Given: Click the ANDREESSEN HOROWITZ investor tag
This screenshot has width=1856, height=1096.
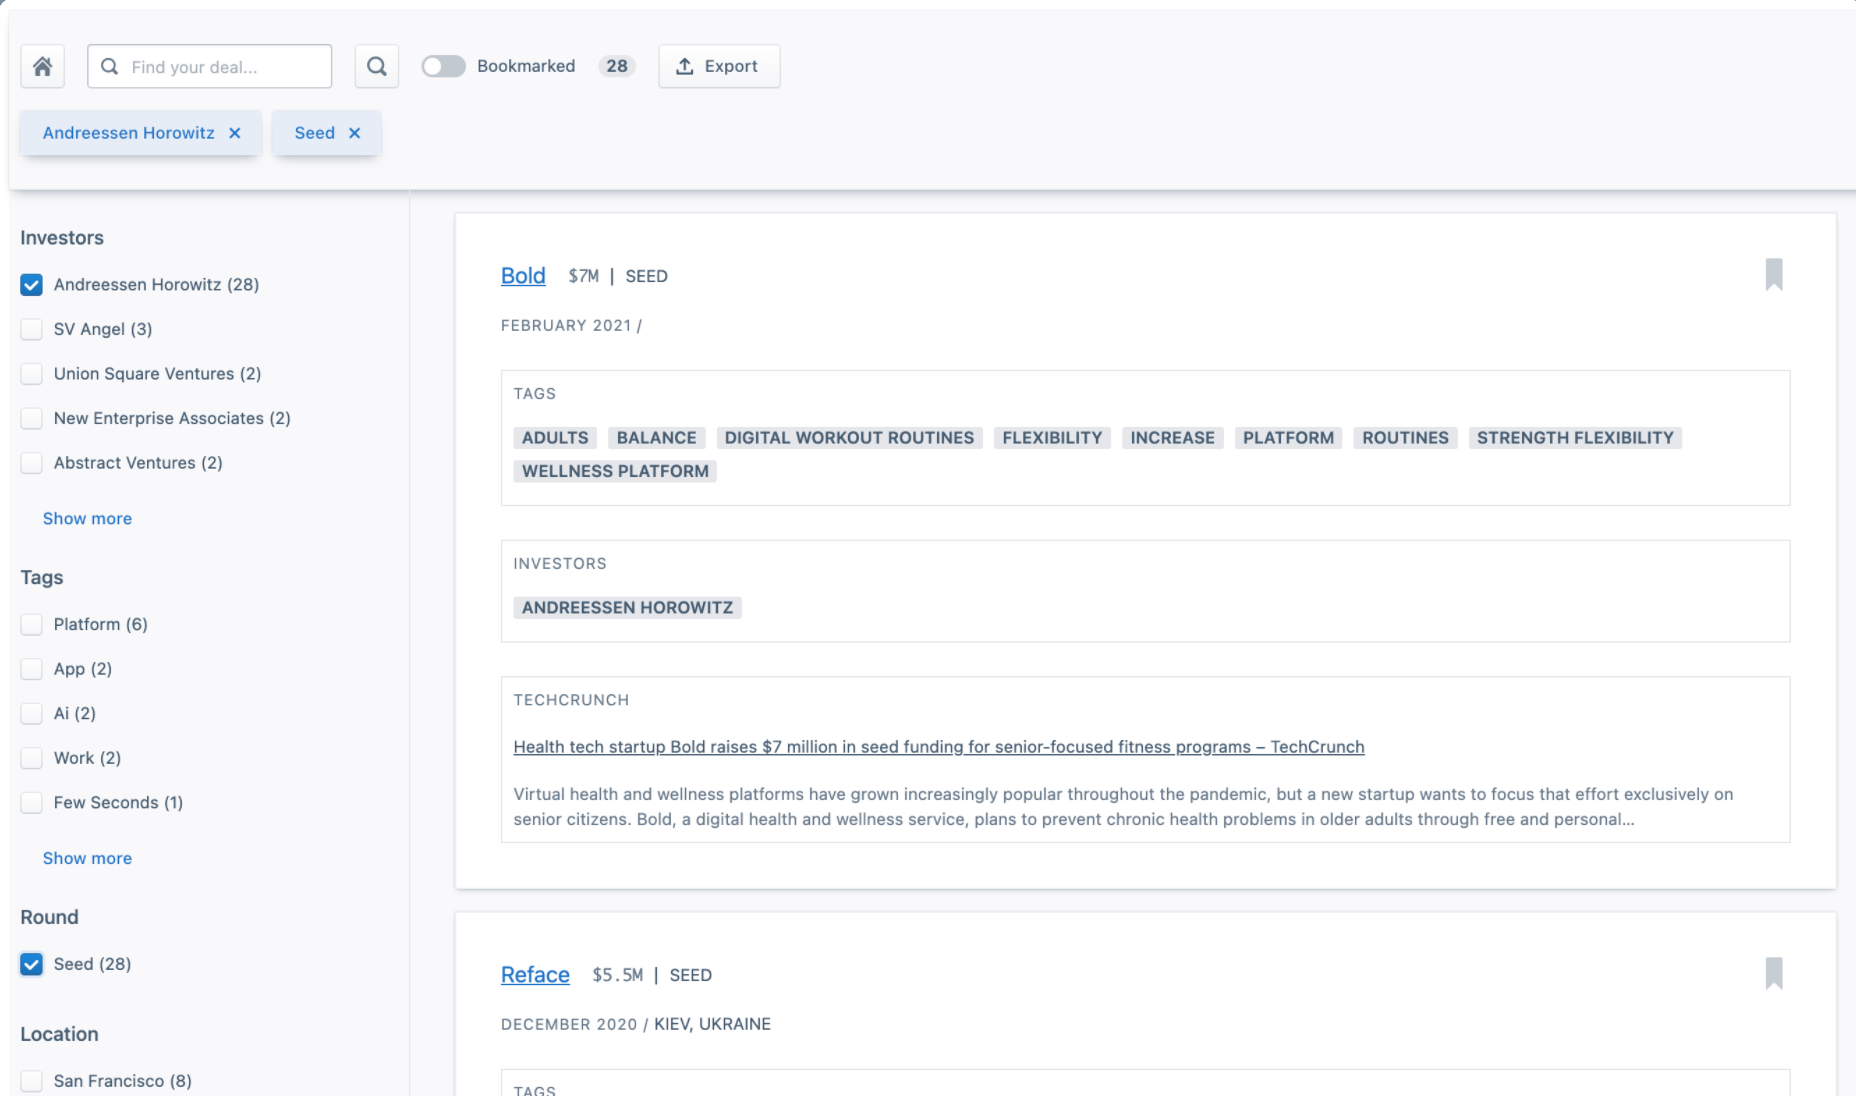Looking at the screenshot, I should point(627,608).
